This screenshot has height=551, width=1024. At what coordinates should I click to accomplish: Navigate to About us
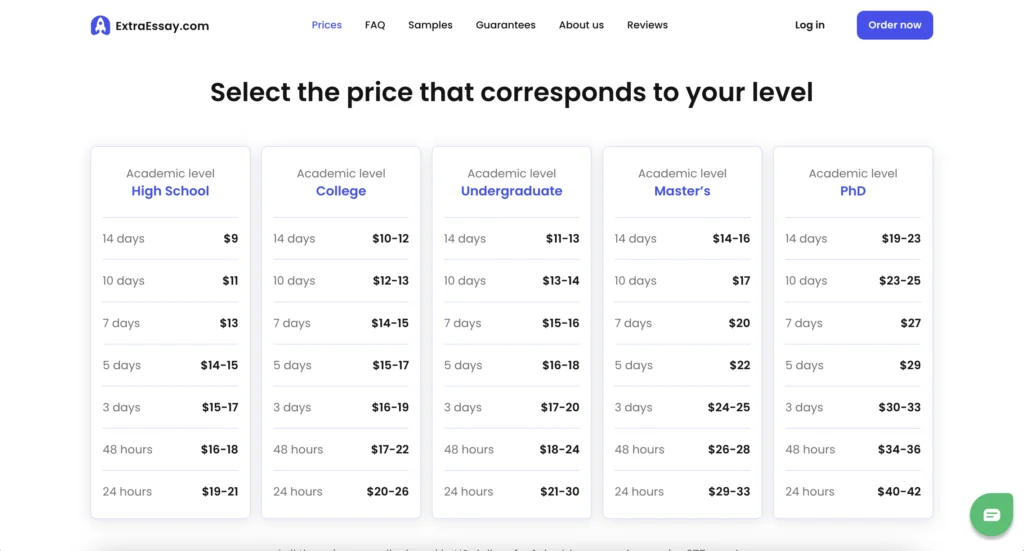click(x=581, y=25)
